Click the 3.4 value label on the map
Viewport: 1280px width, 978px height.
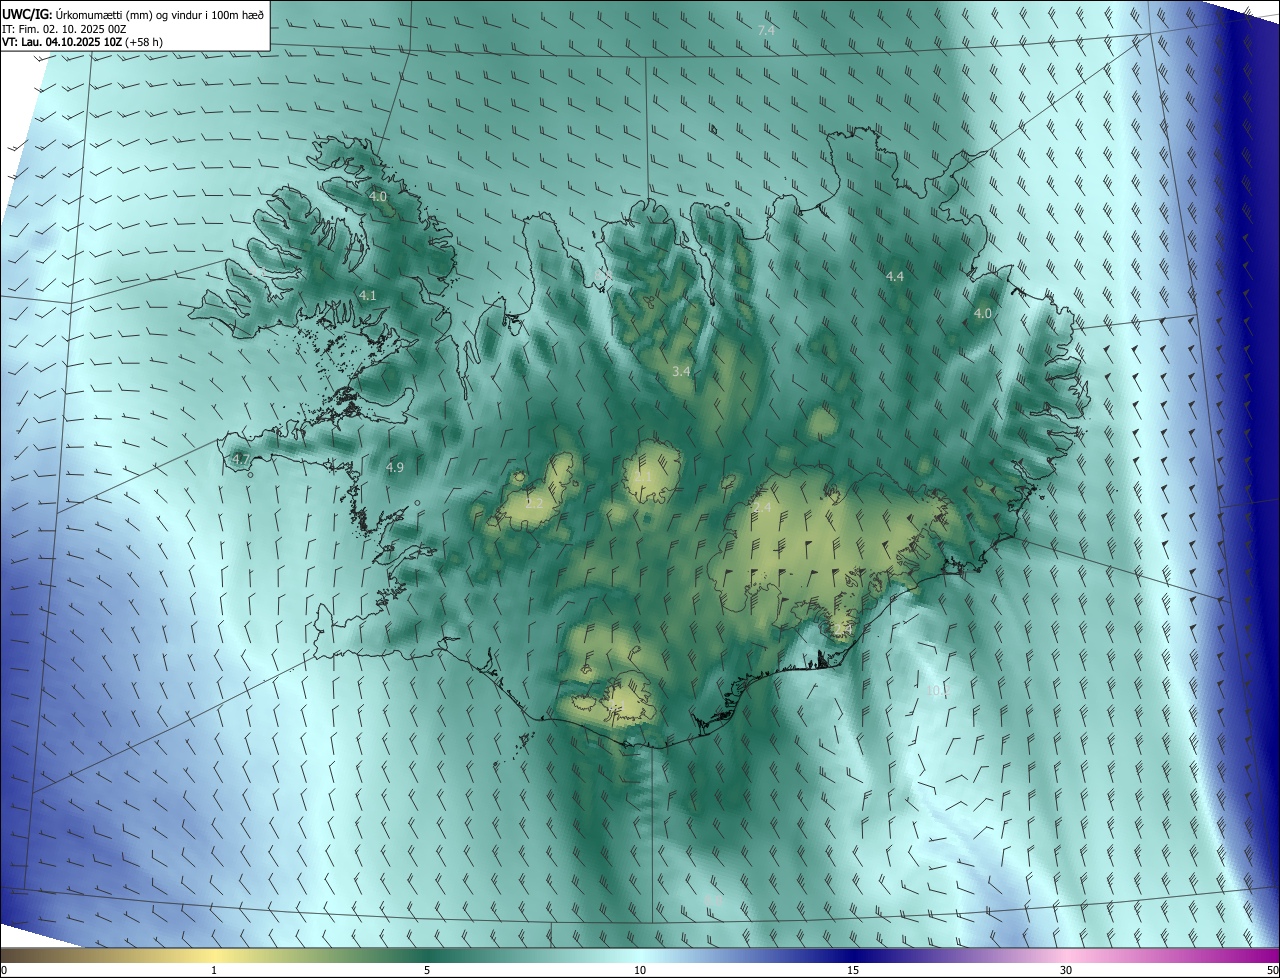point(681,372)
